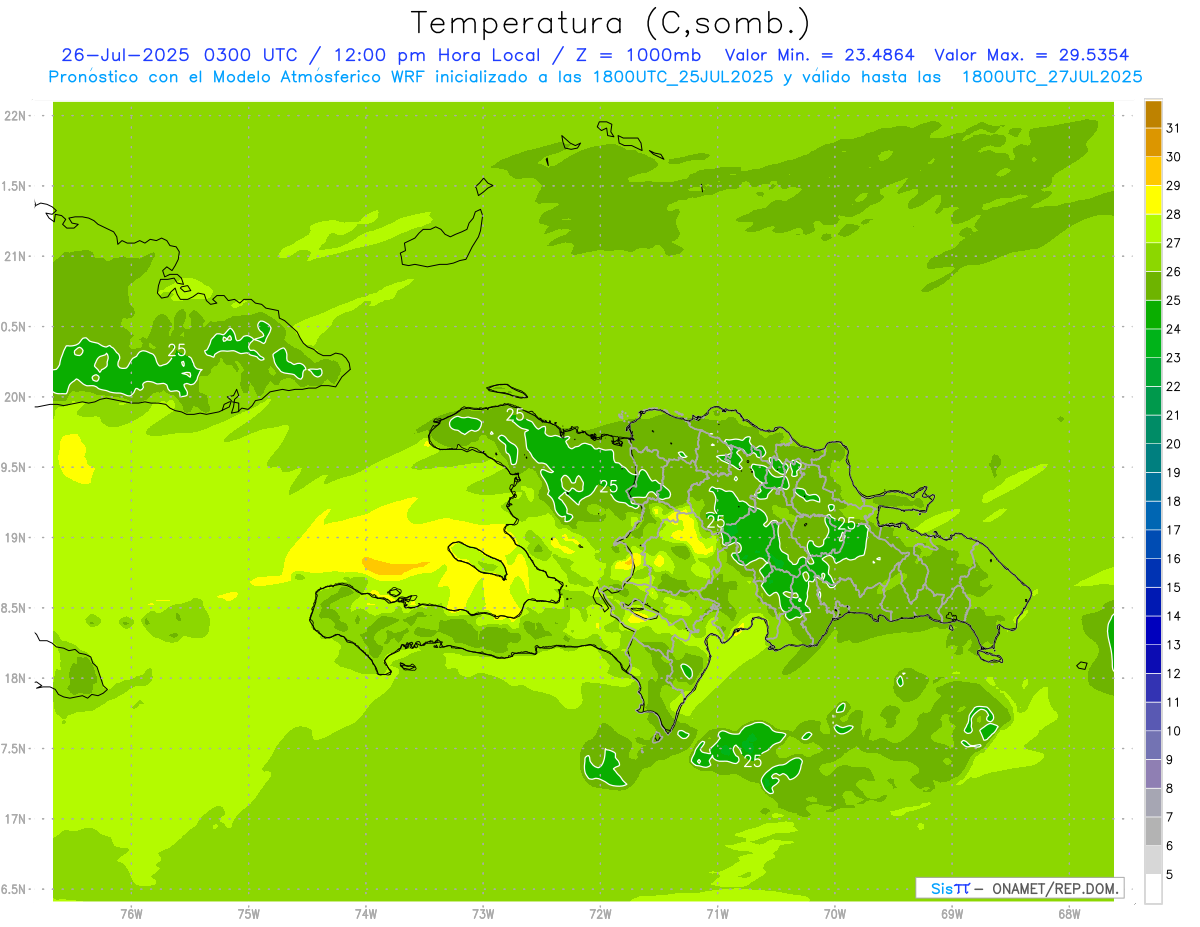1200x927 pixels.
Task: Click the "74W" longitude axis label
Action: (365, 914)
